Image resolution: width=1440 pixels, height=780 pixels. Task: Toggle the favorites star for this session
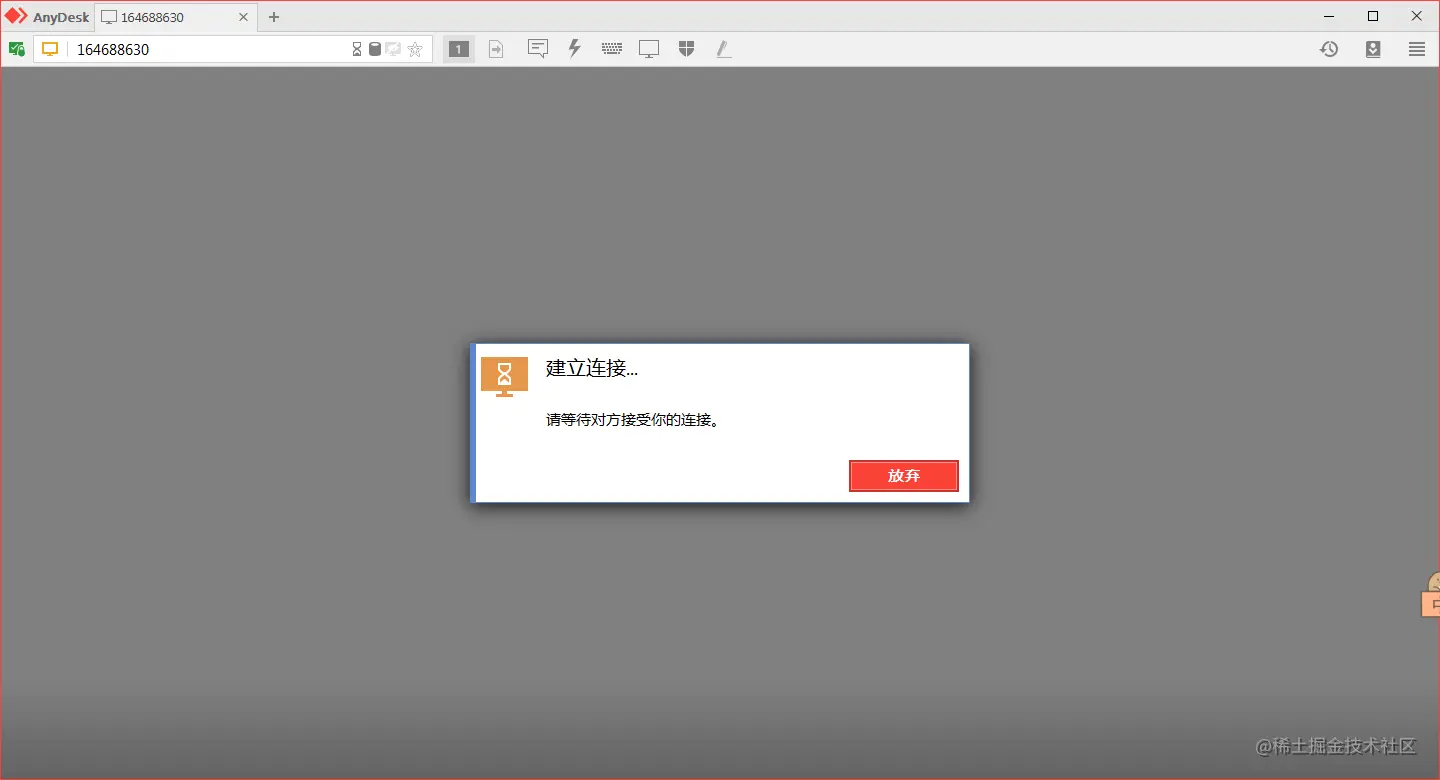[415, 48]
